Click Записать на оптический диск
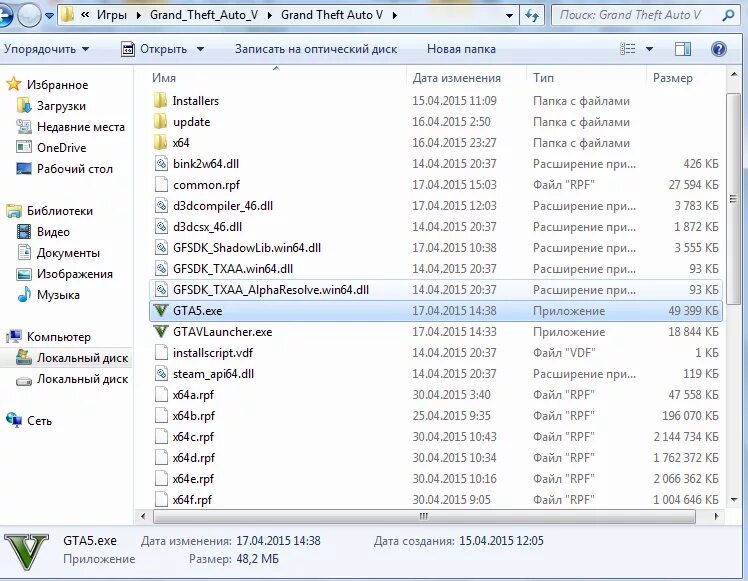This screenshot has height=581, width=748. [x=316, y=49]
